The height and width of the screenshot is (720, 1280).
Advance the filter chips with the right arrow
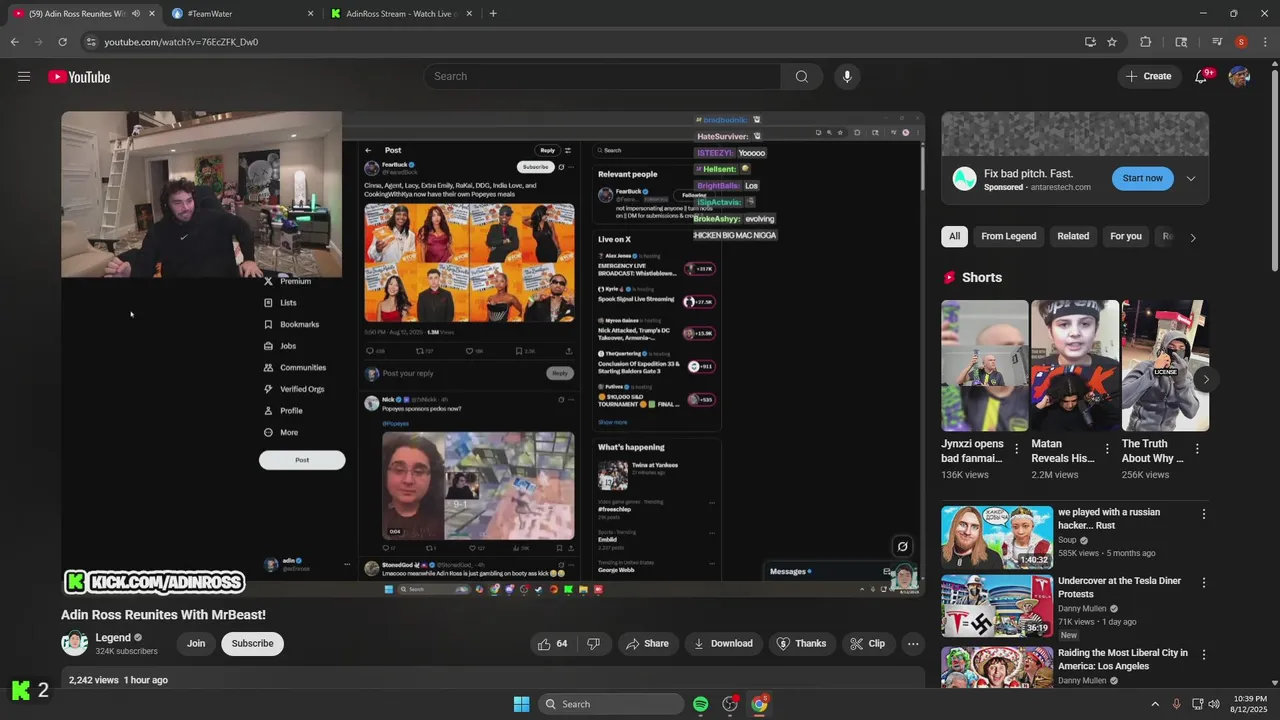point(1192,237)
